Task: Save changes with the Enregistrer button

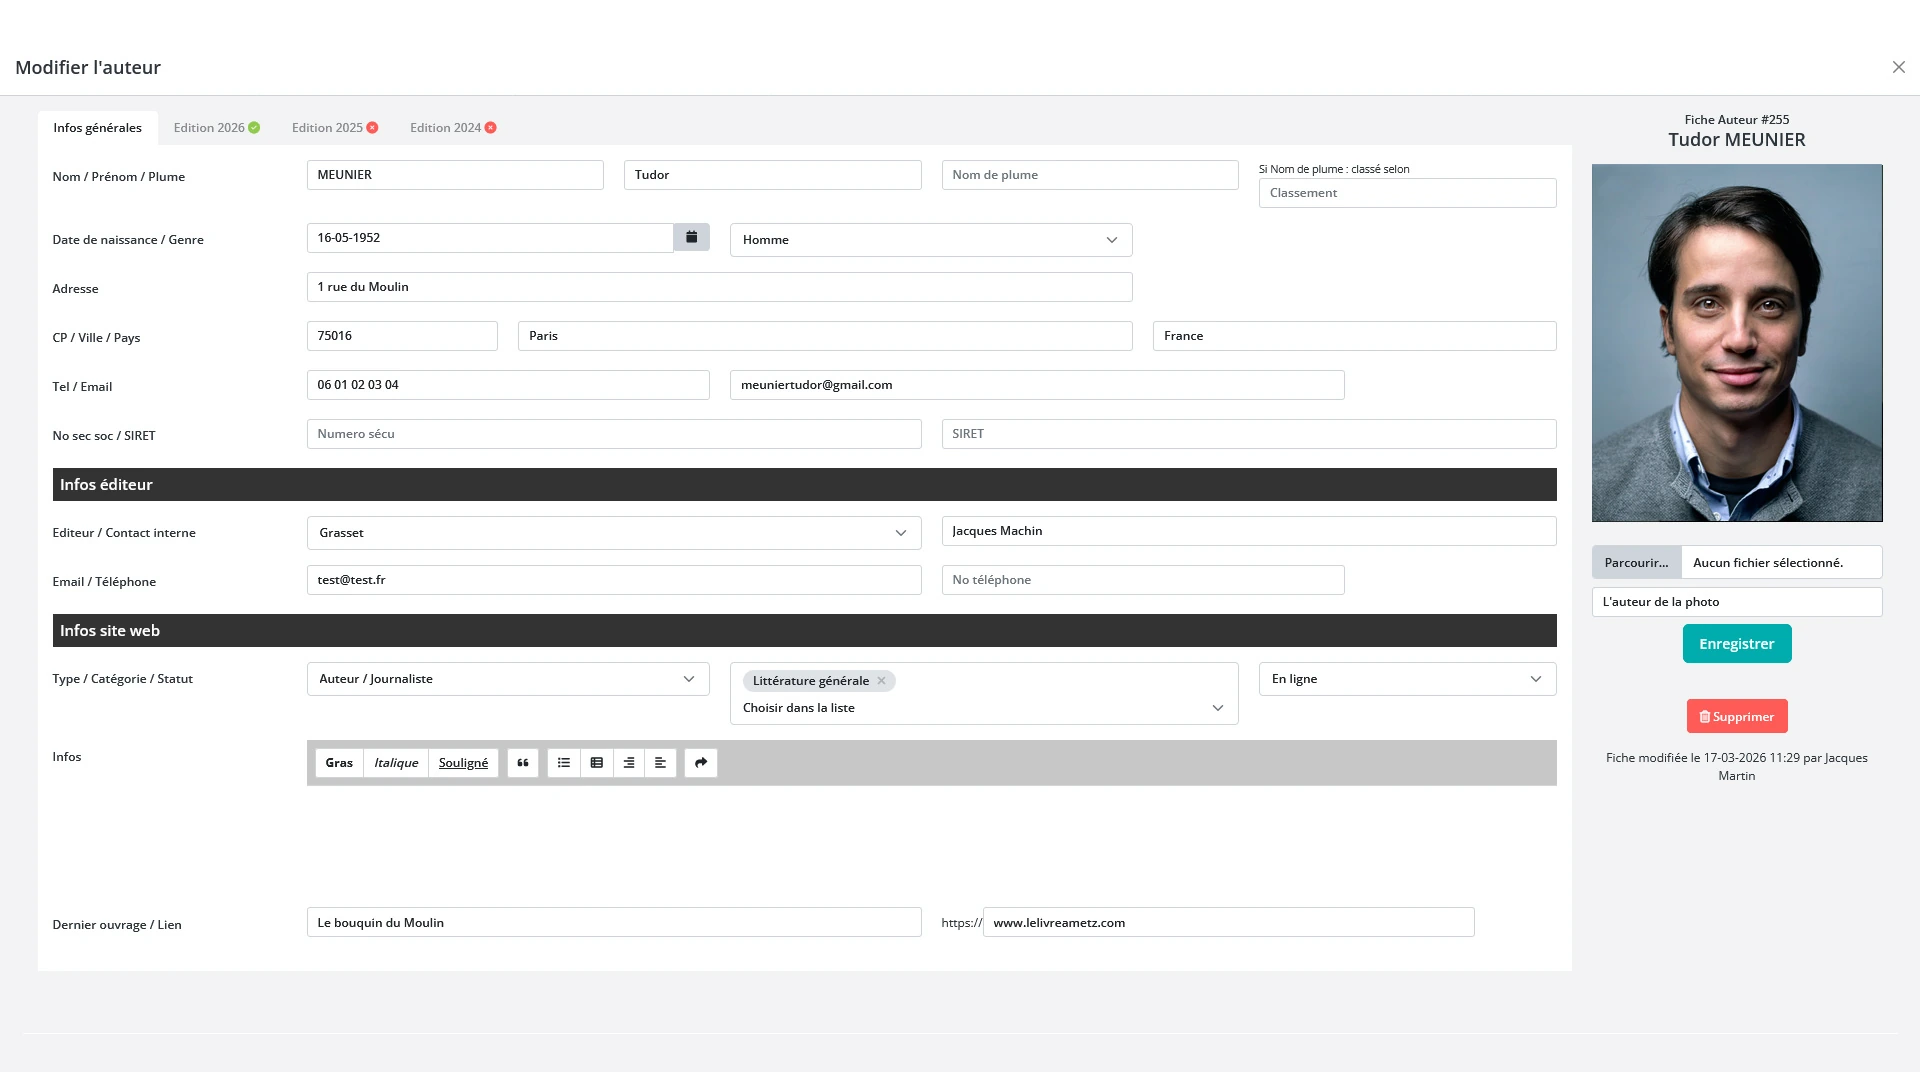Action: [1736, 644]
